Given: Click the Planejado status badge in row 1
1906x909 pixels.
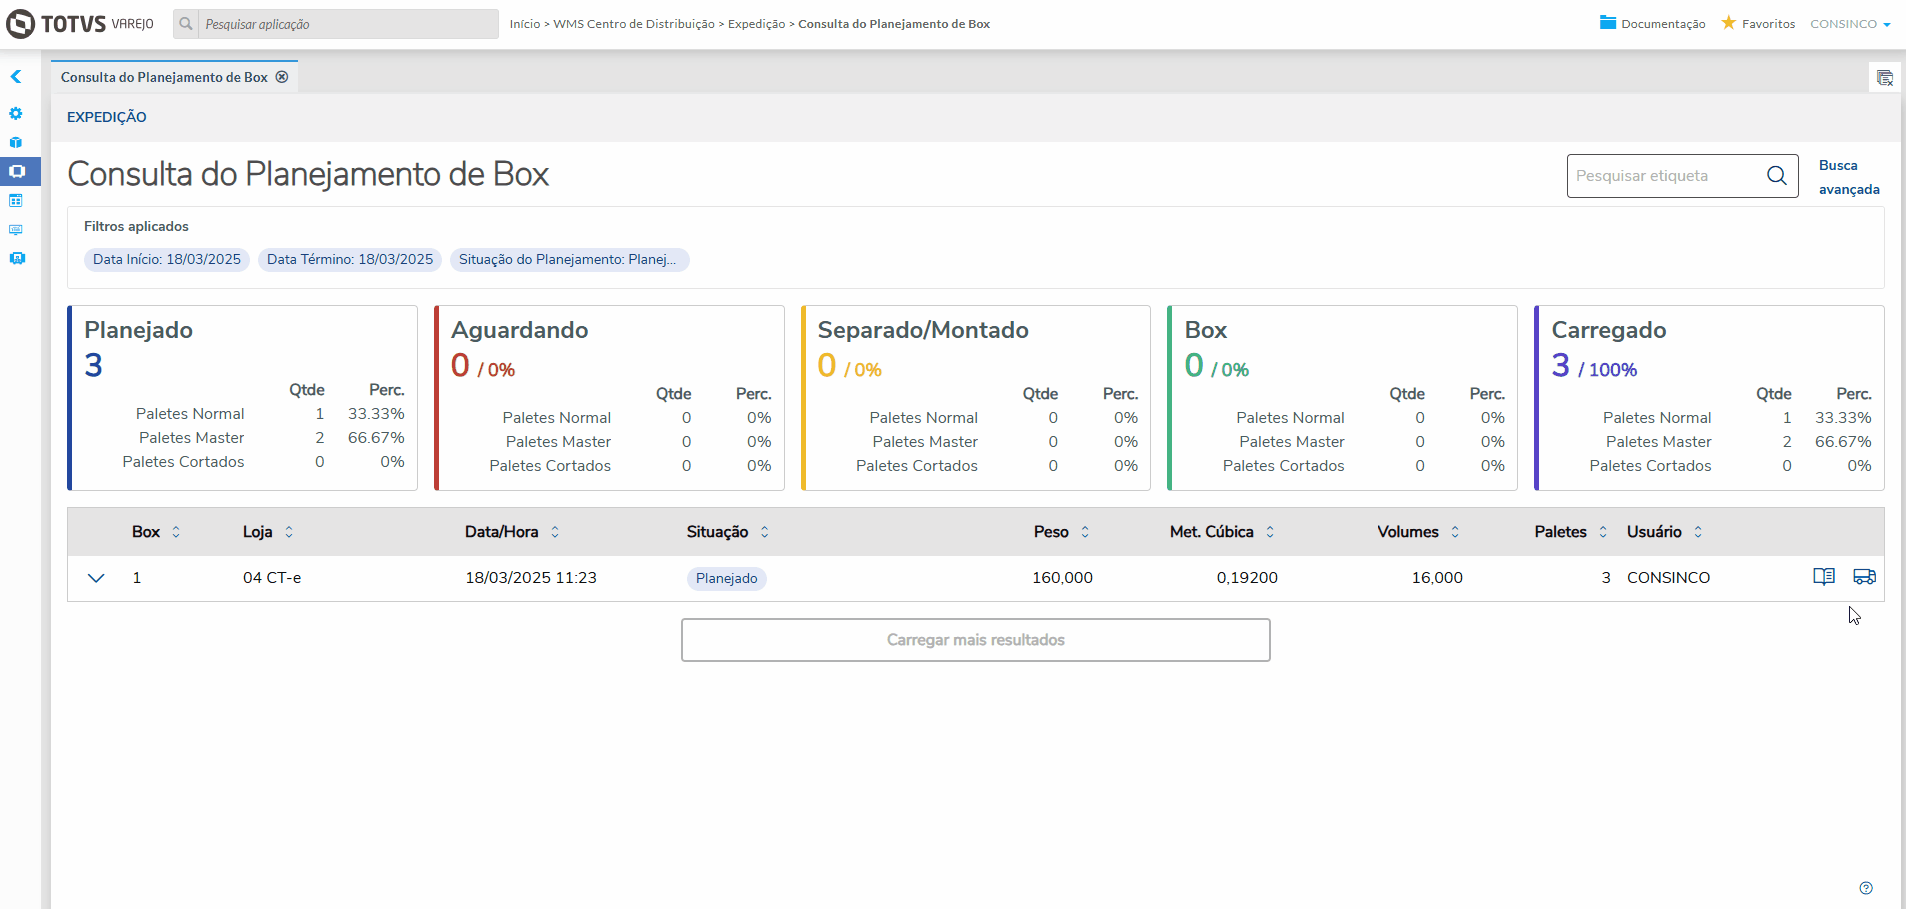Looking at the screenshot, I should point(727,578).
